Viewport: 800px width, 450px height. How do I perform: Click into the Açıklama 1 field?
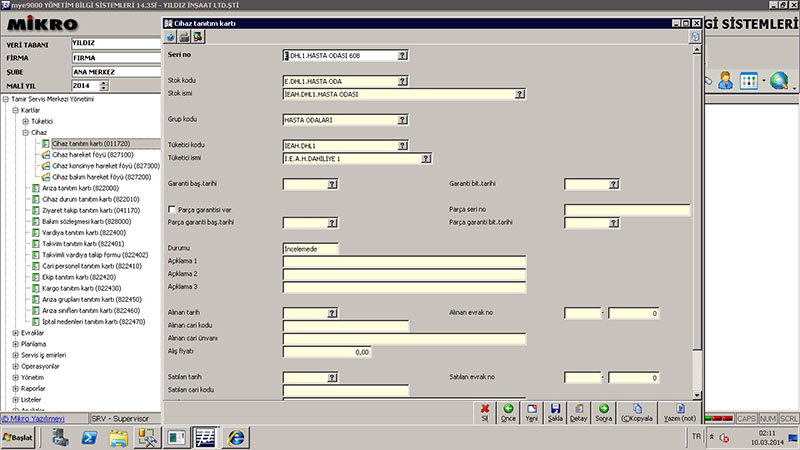pos(404,262)
